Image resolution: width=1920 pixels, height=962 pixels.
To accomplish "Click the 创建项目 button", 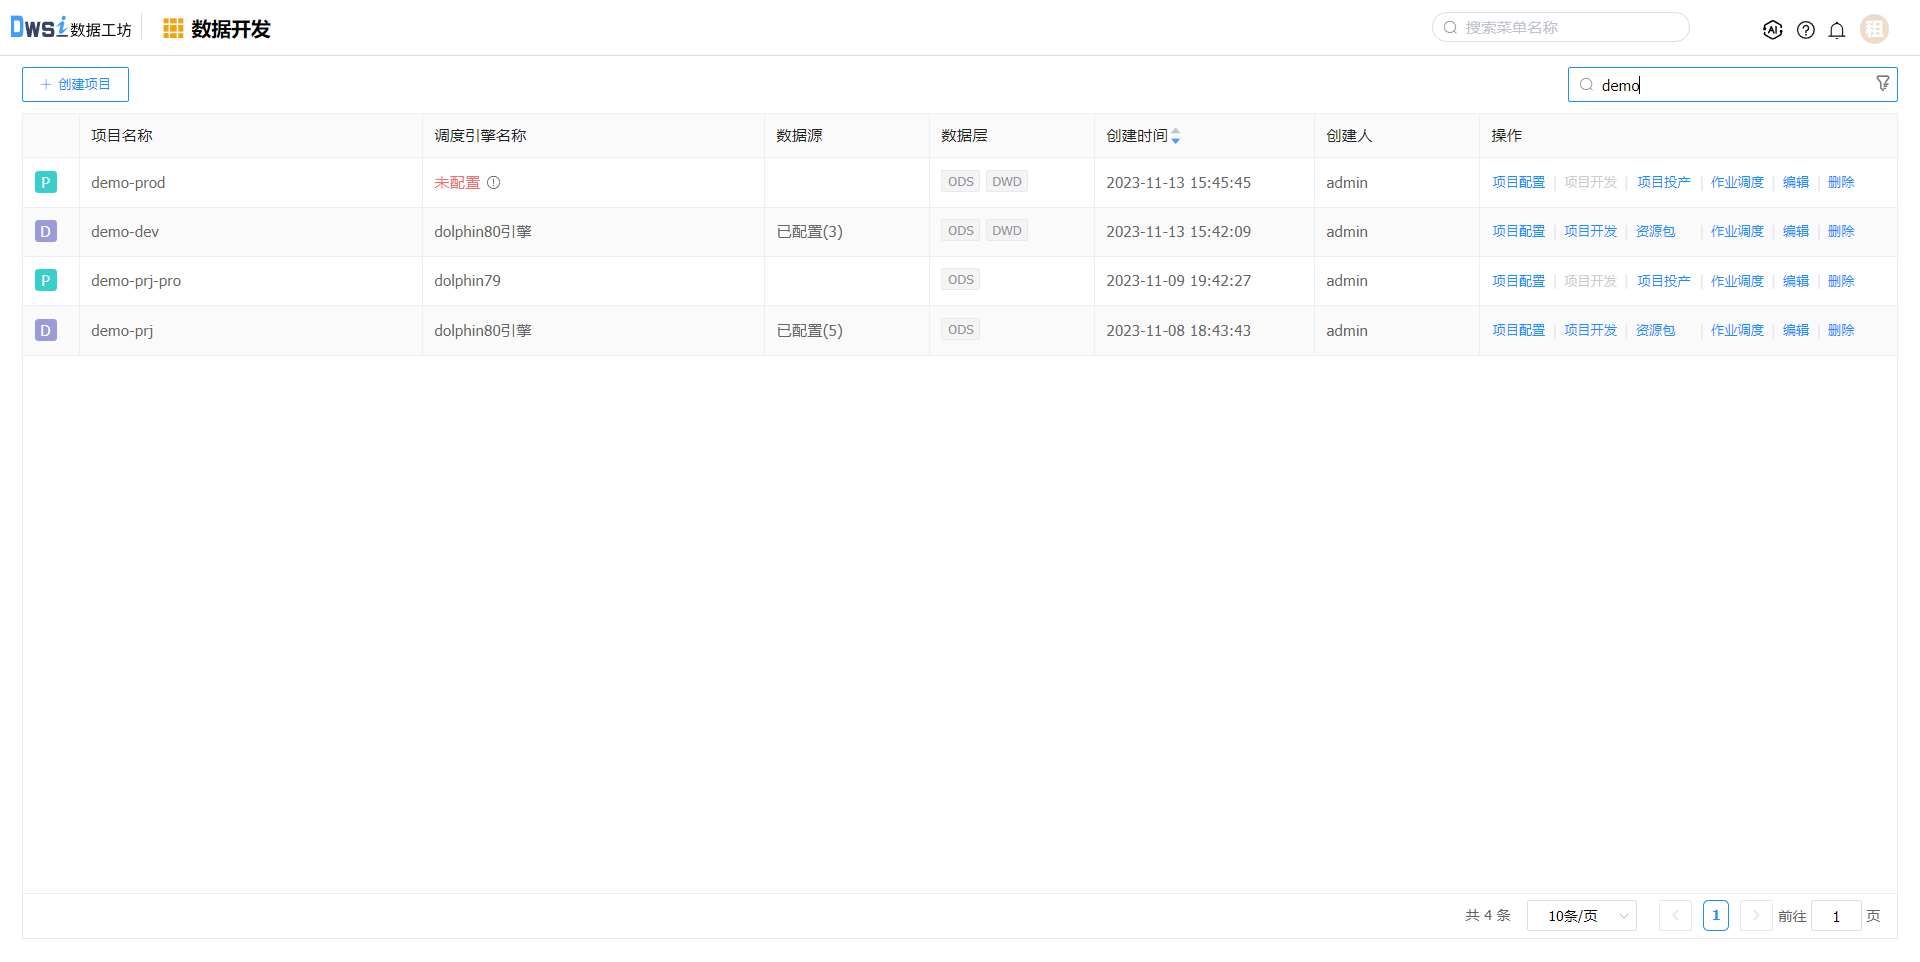I will [x=75, y=85].
